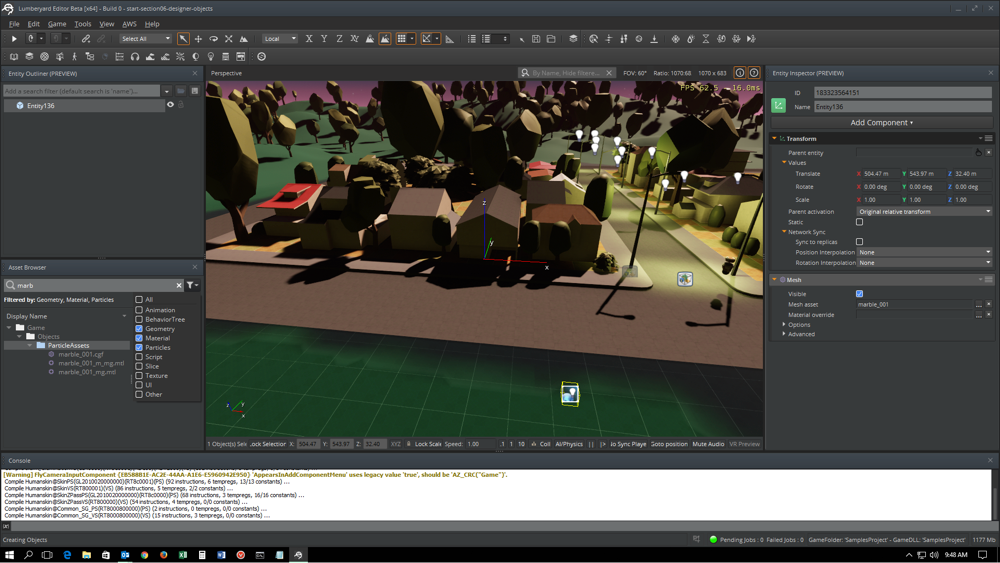The image size is (1000, 563).
Task: Click the hierarchy tree icon in second toolbar
Action: 90,57
